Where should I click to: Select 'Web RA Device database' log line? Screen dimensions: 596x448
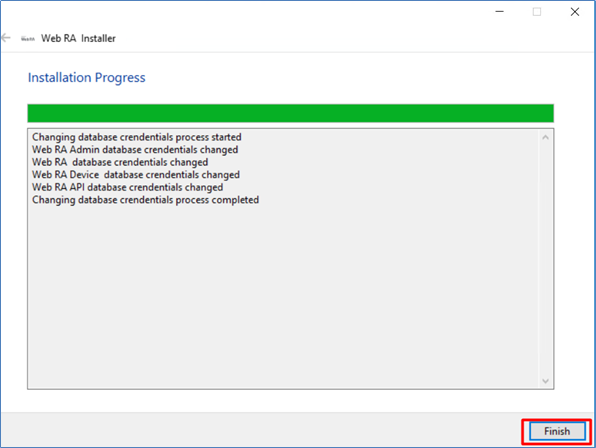136,174
